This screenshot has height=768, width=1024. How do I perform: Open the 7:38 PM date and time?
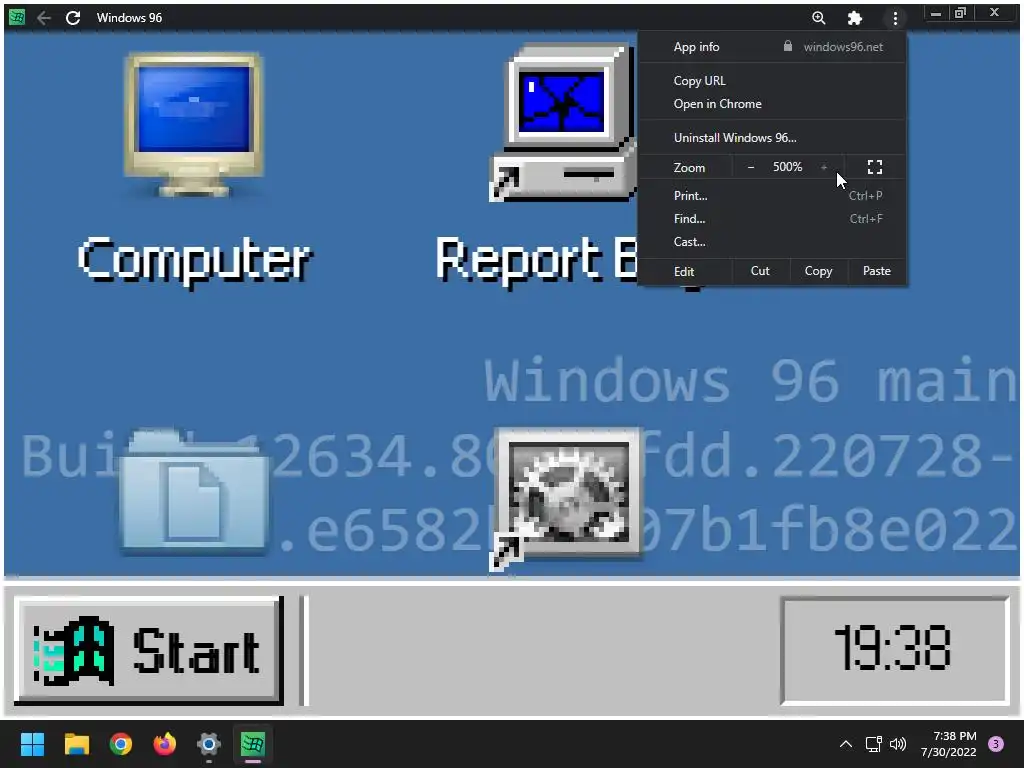point(949,744)
